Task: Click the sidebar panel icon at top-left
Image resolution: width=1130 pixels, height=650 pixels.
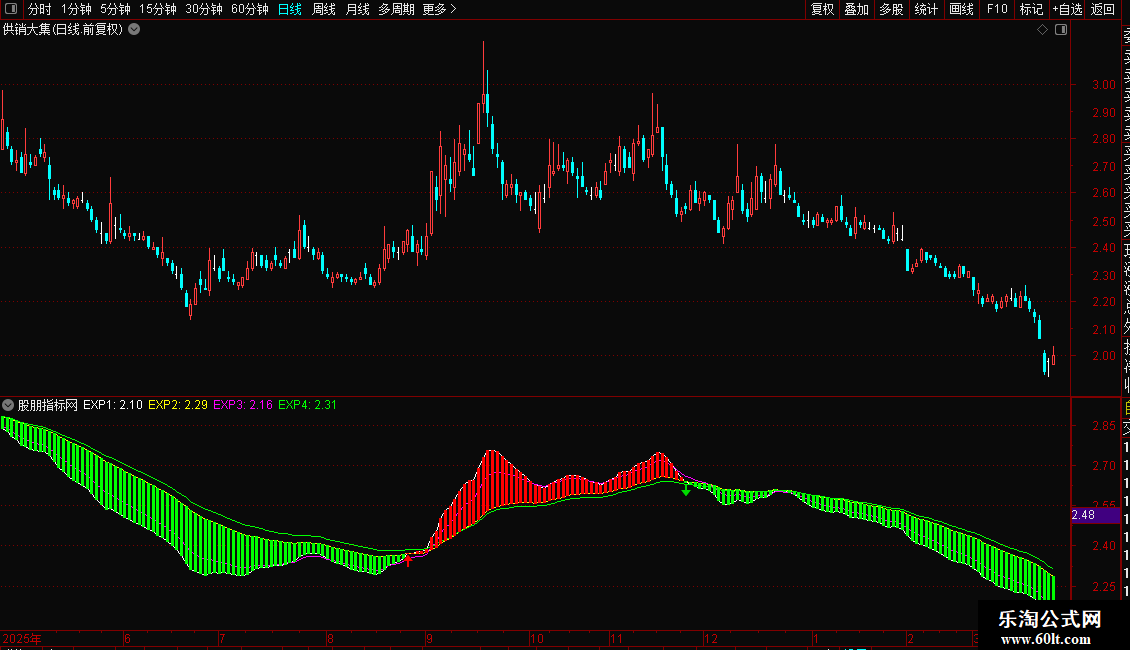Action: tap(11, 9)
